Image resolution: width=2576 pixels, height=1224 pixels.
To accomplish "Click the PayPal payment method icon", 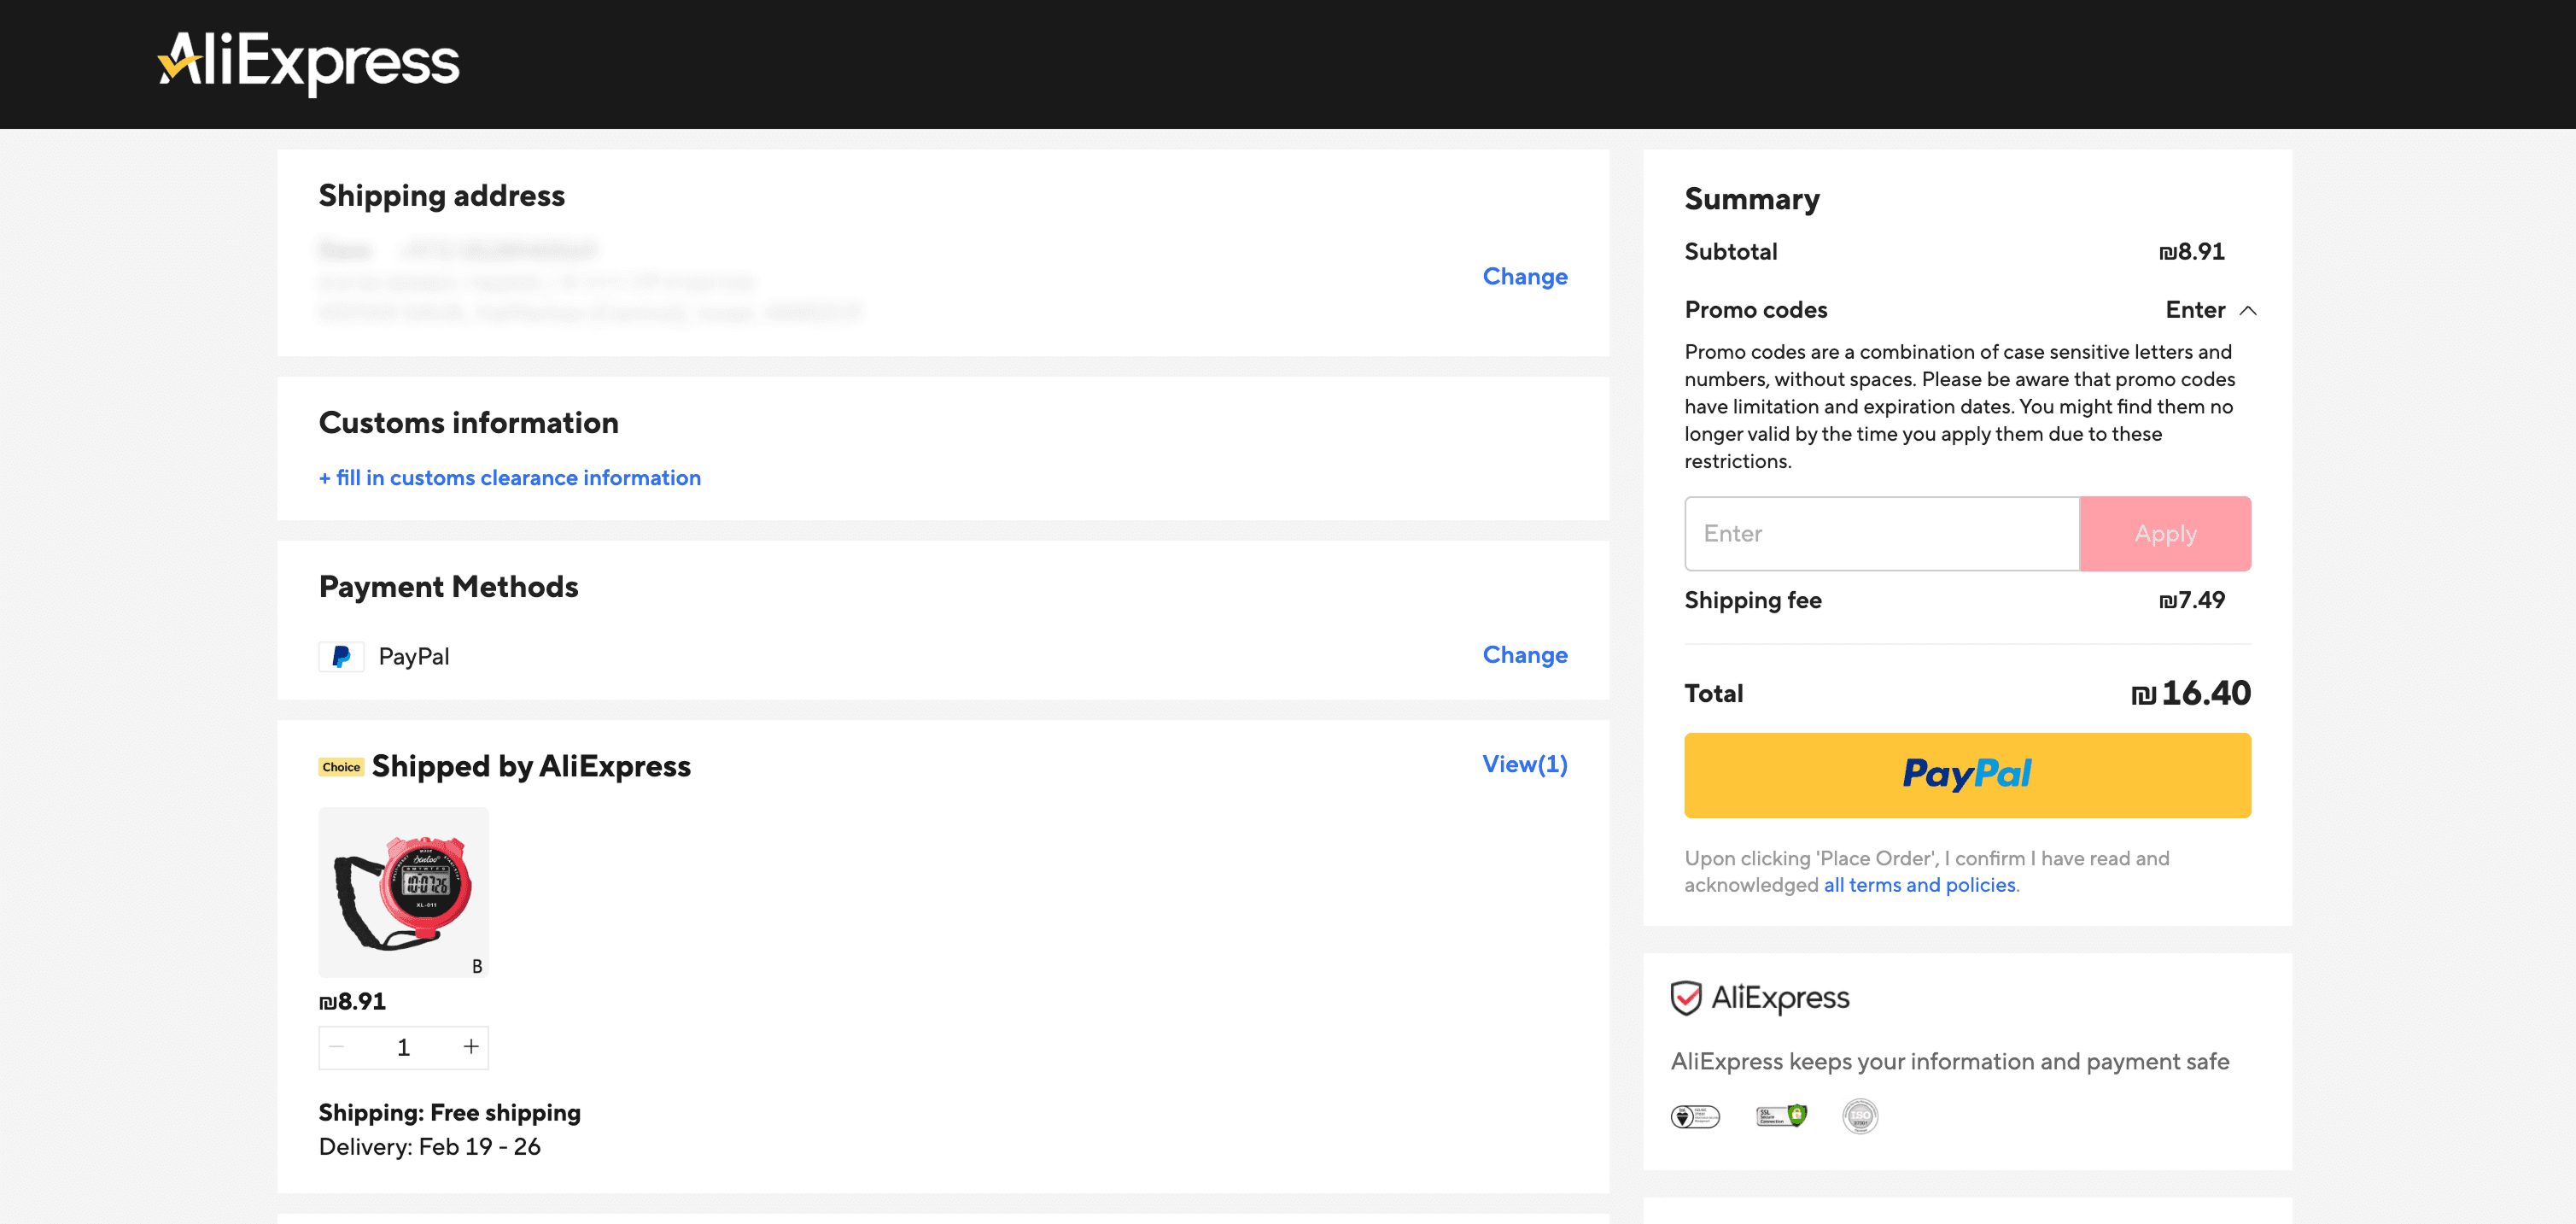I will [341, 656].
